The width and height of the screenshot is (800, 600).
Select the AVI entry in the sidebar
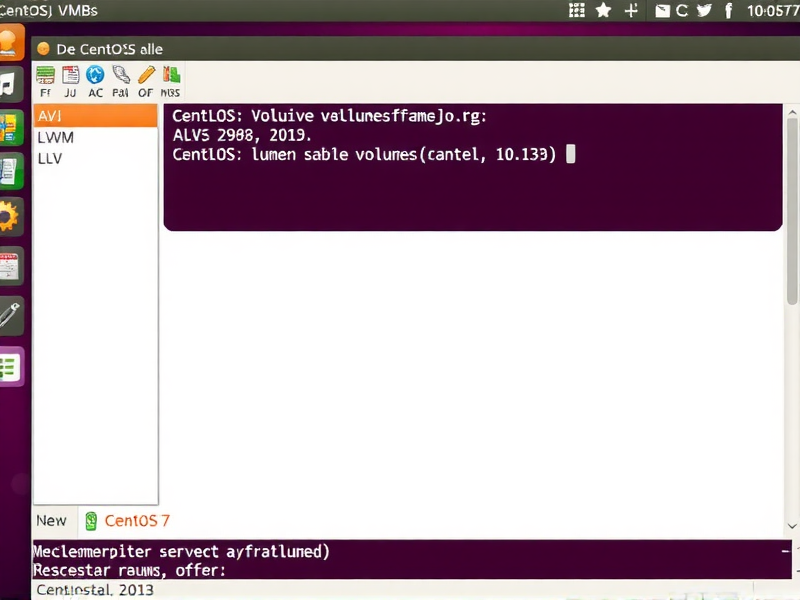[x=95, y=115]
